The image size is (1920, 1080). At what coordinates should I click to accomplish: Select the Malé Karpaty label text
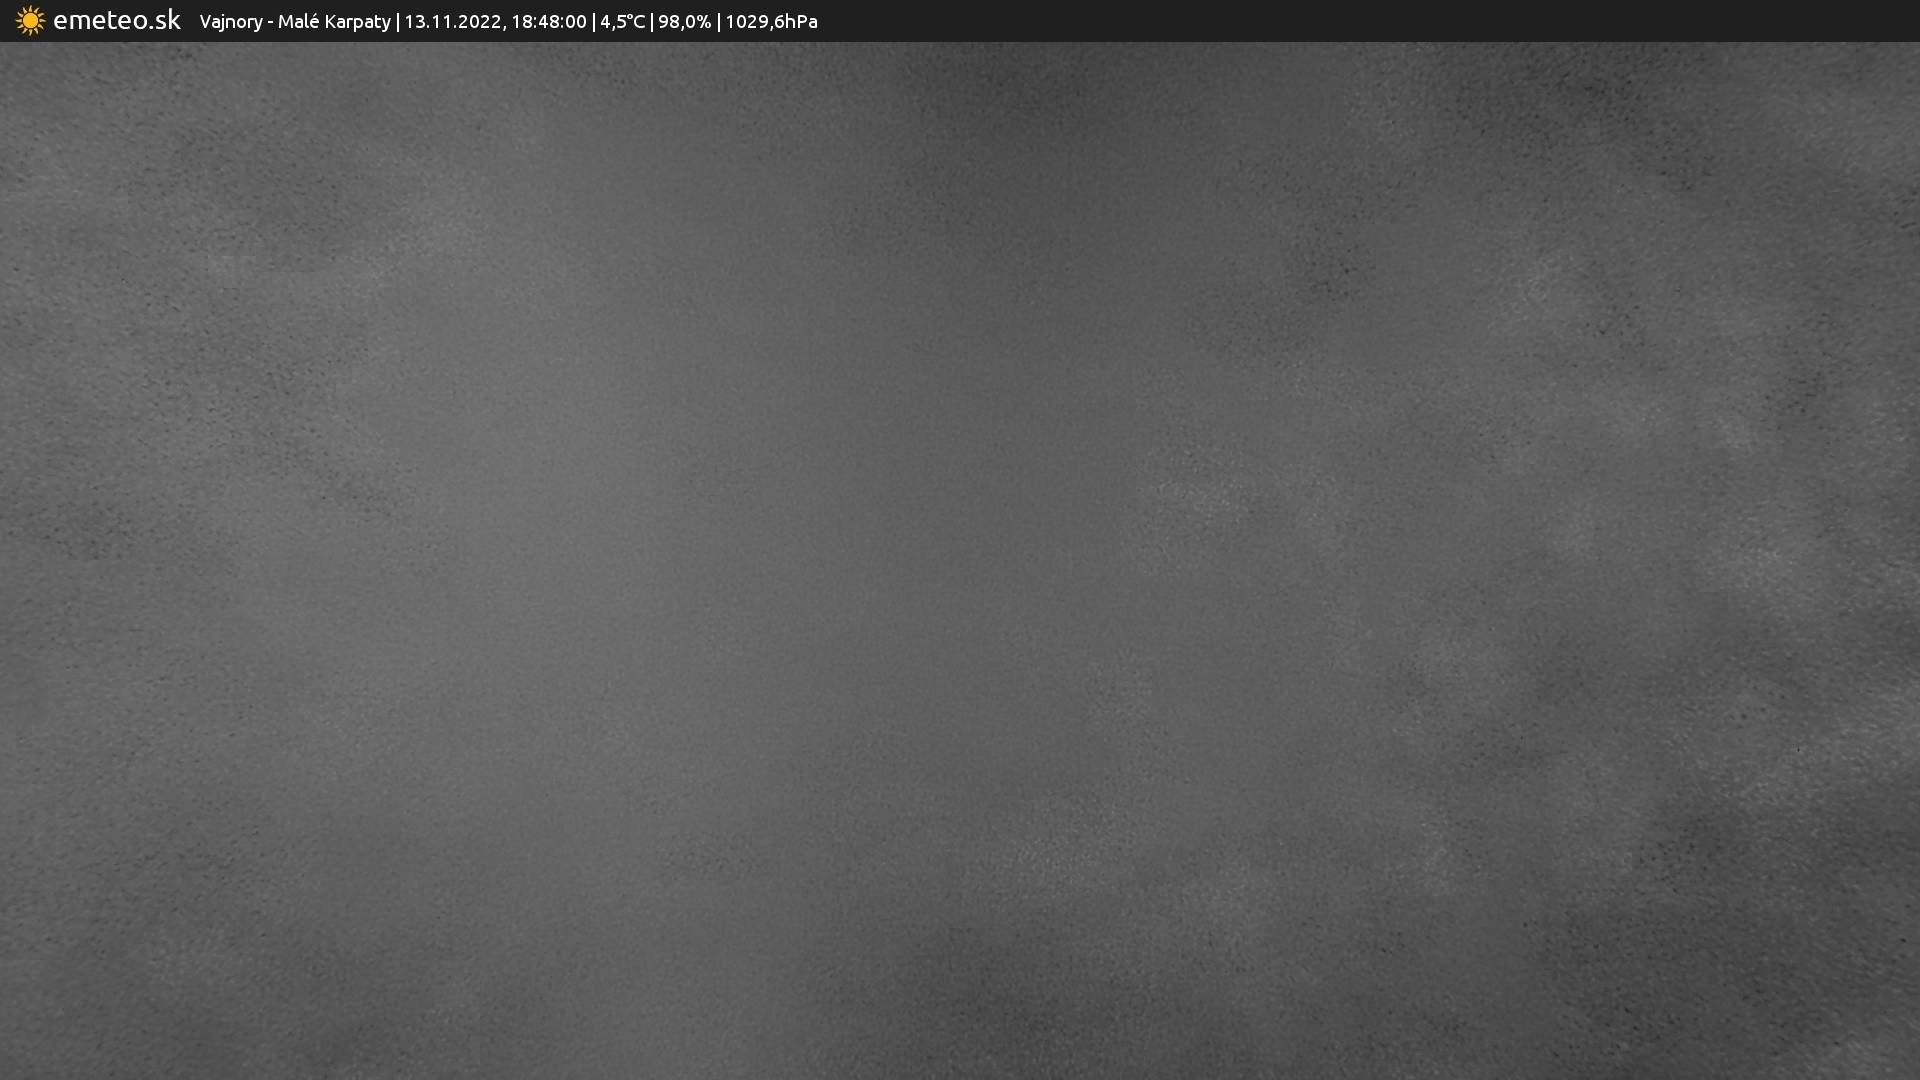(333, 22)
